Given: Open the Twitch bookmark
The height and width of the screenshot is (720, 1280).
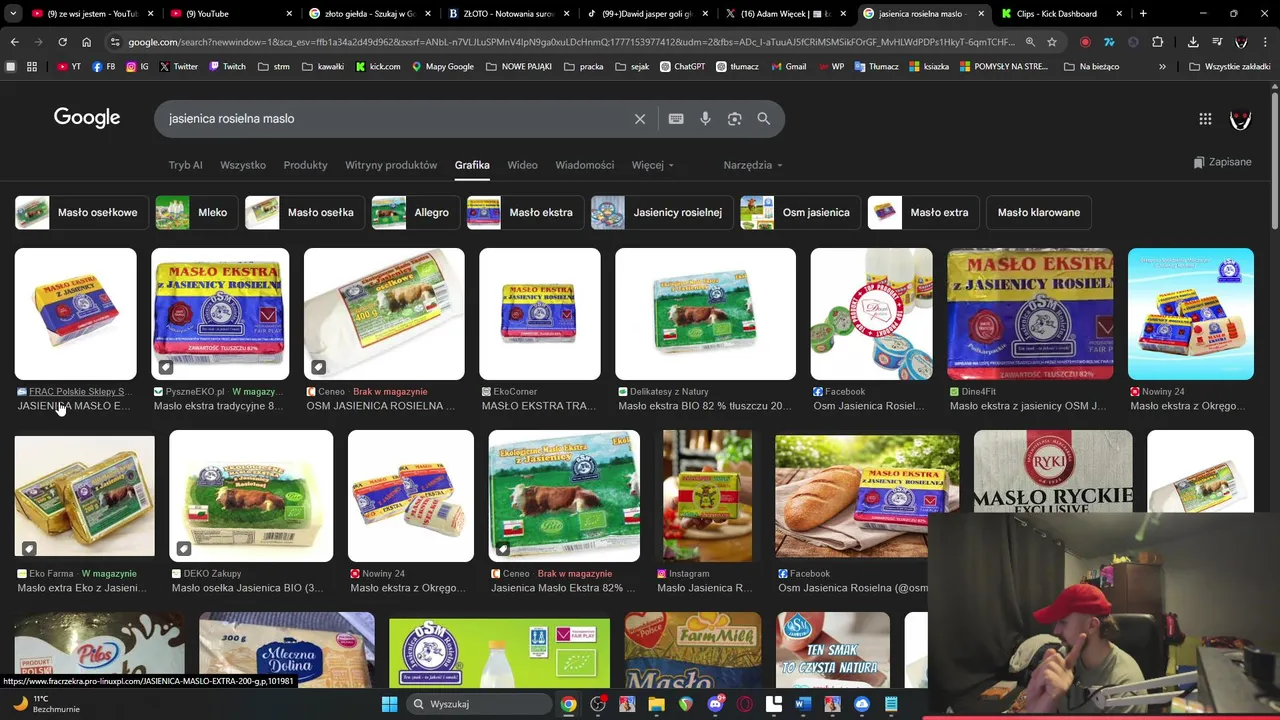Looking at the screenshot, I should point(227,66).
